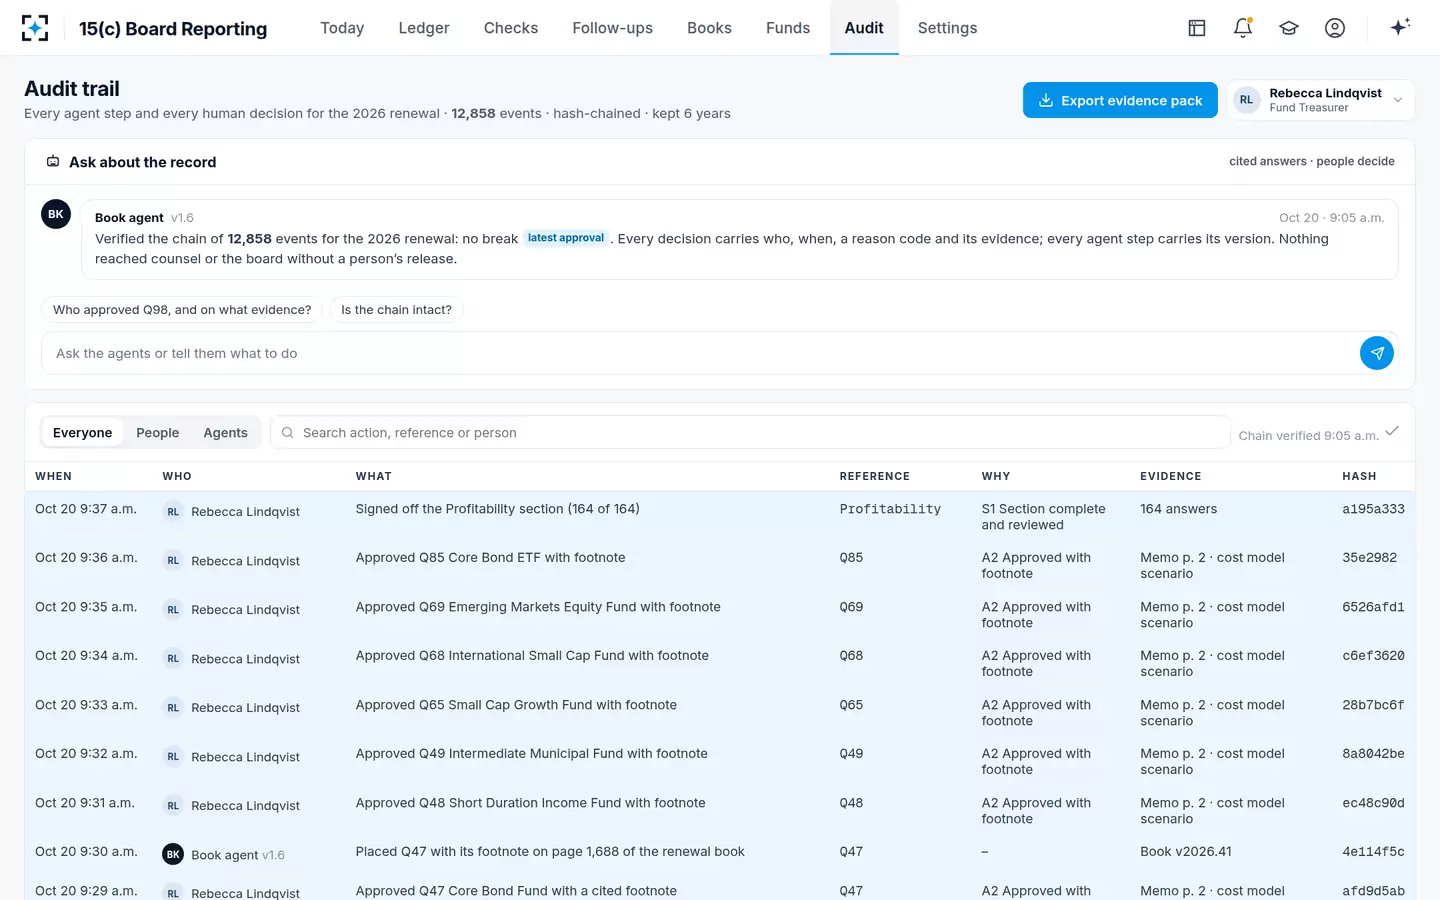The width and height of the screenshot is (1440, 900).
Task: Click Export evidence pack button
Action: [x=1120, y=100]
